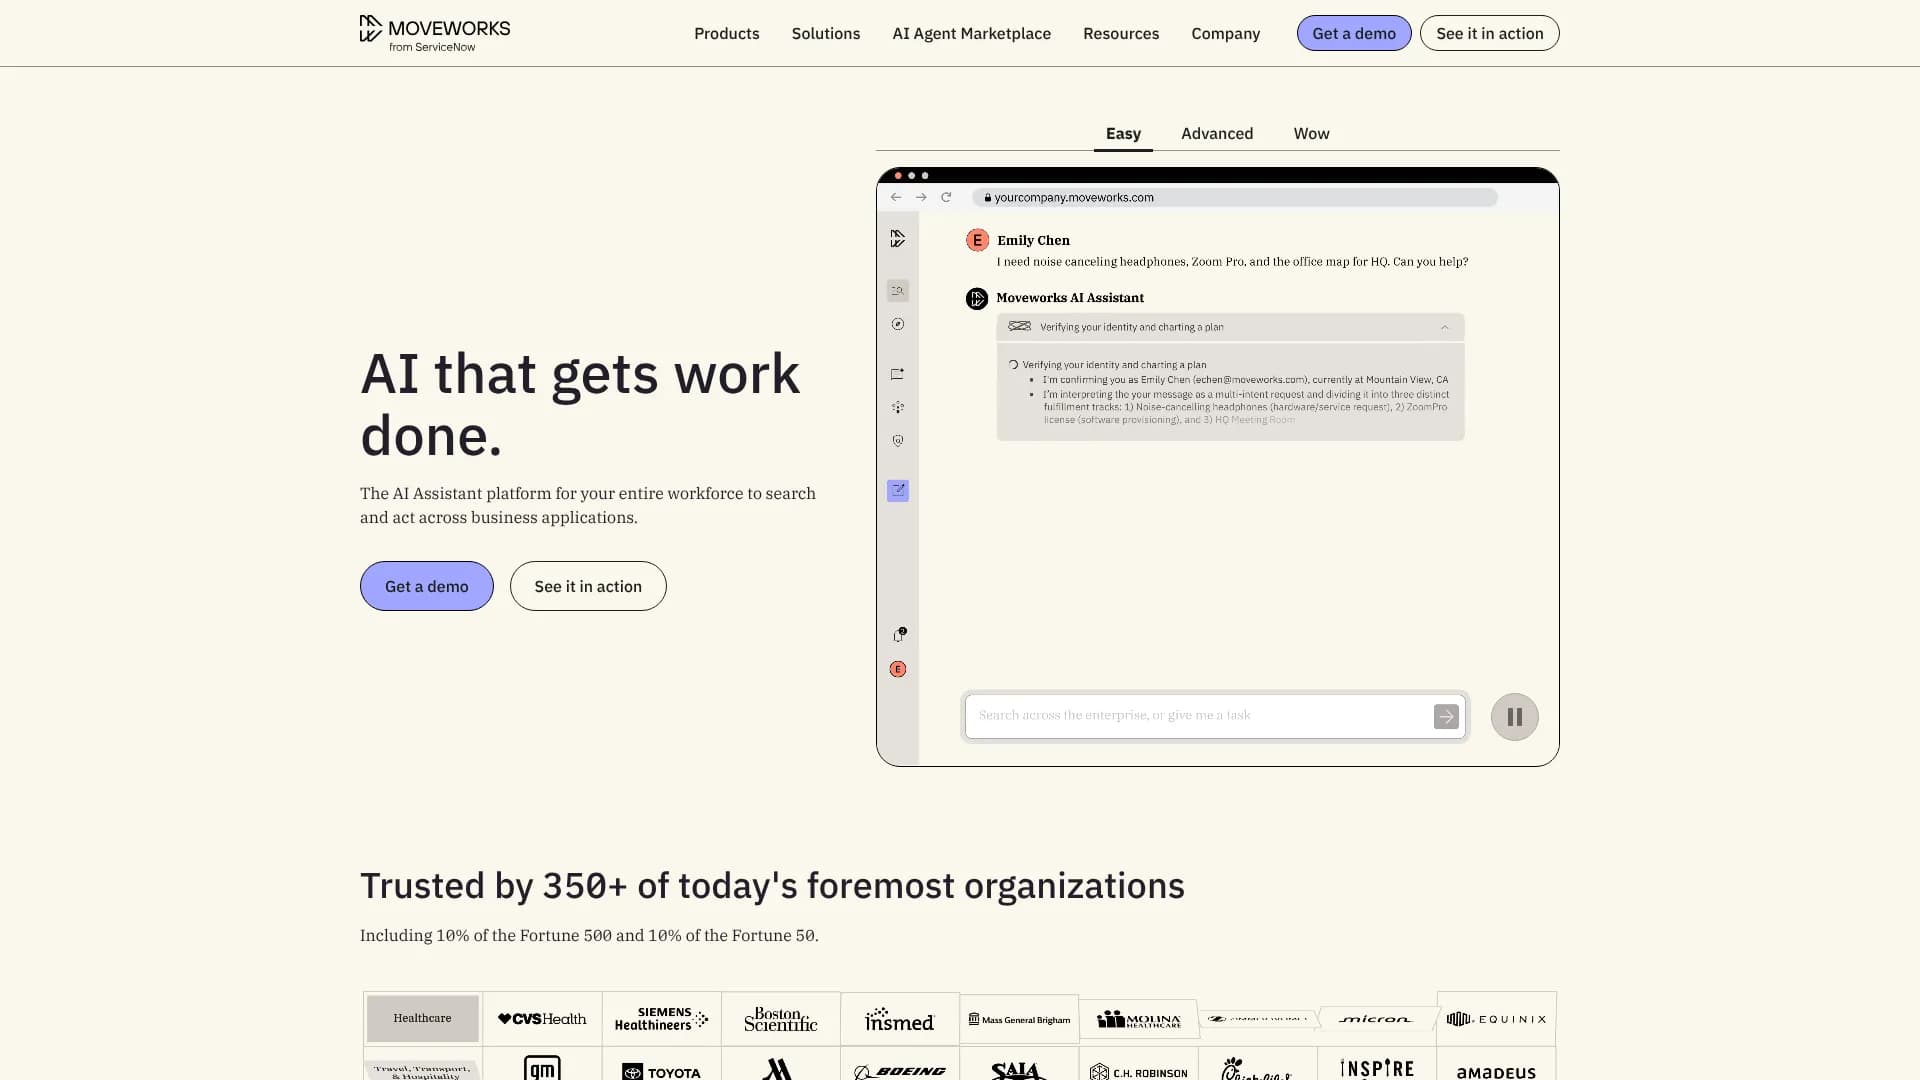Open the notifications icon with badge
Image resolution: width=1920 pixels, height=1080 pixels.
(x=899, y=635)
